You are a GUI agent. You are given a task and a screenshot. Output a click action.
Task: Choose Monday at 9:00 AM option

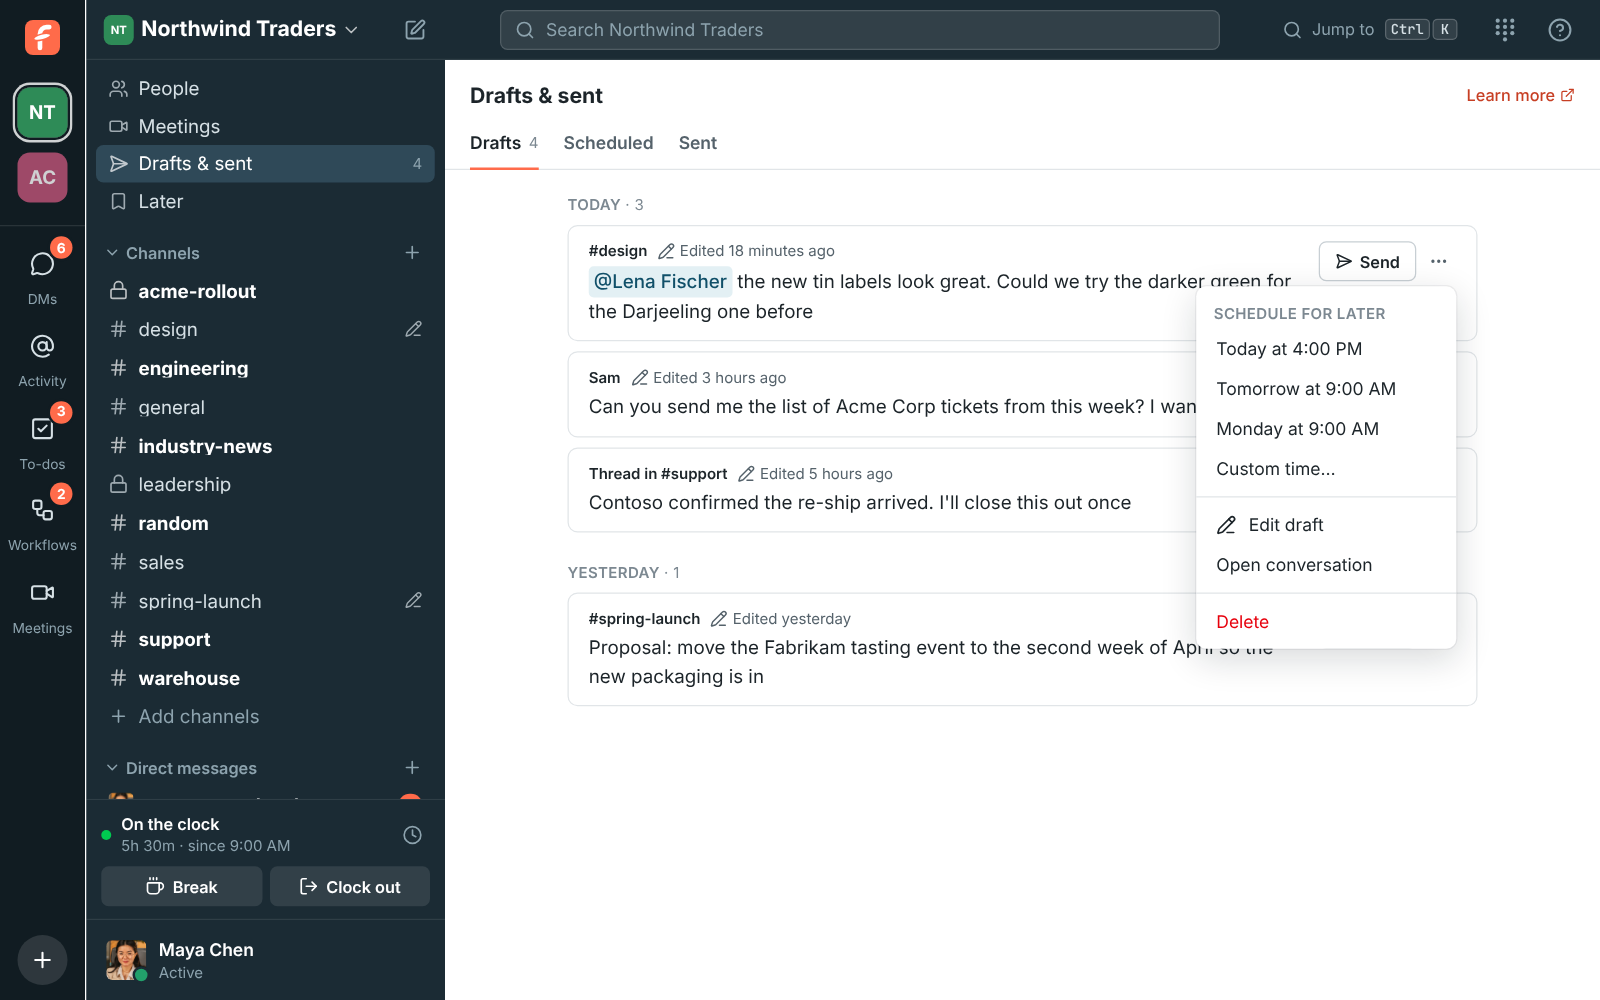[x=1326, y=429]
